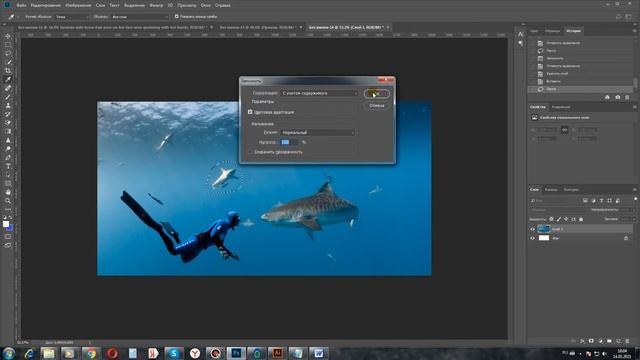The image size is (640, 360).
Task: Select the Blur tool
Action: point(8,140)
